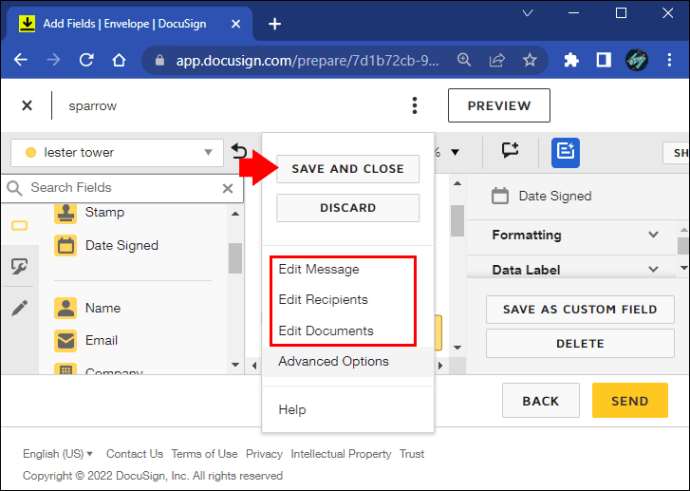Viewport: 690px width, 491px height.
Task: Expand the Formatting section
Action: point(576,235)
